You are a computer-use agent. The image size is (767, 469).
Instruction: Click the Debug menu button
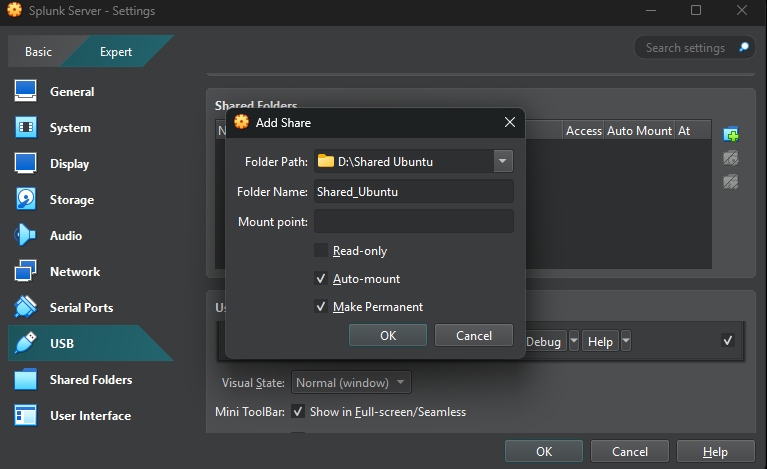[x=543, y=341]
